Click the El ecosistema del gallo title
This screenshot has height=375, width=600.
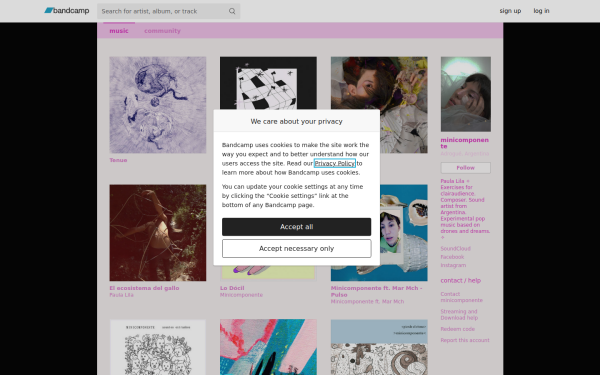tap(144, 288)
